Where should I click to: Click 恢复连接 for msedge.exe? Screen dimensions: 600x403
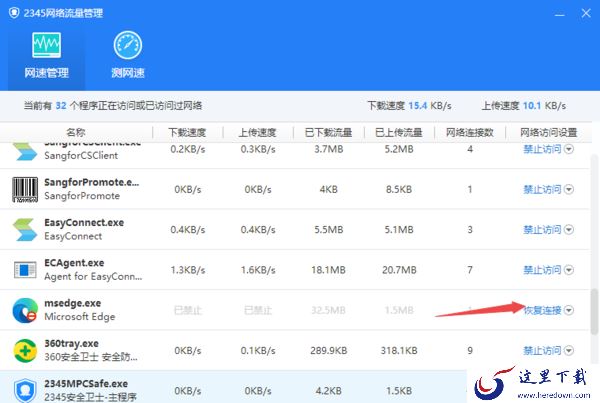pyautogui.click(x=542, y=310)
